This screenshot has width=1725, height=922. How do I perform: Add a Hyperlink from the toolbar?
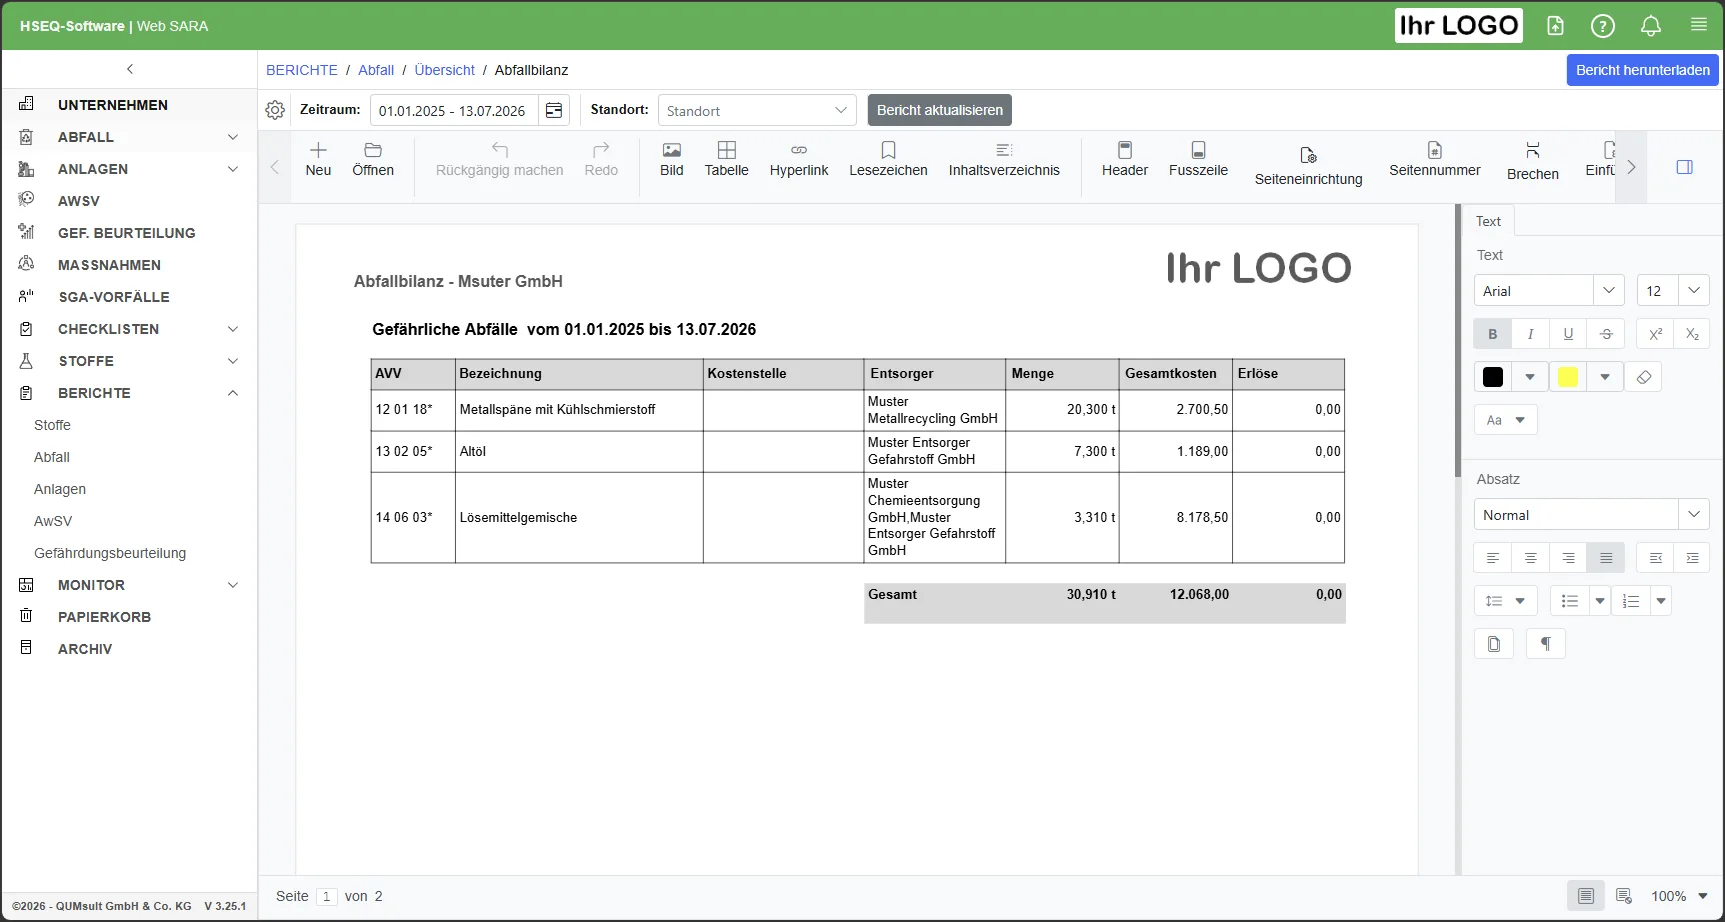[x=799, y=159]
